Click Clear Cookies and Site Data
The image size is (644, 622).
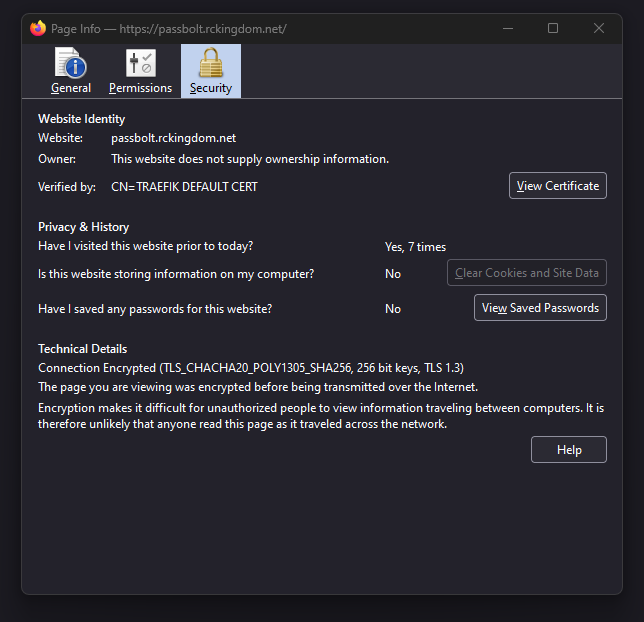coord(527,273)
